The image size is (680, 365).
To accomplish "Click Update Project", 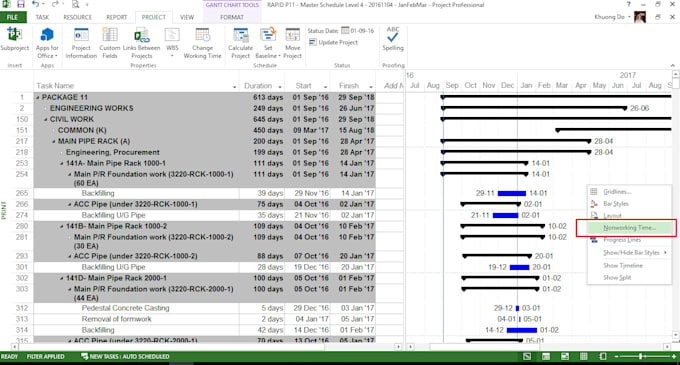I will [333, 42].
